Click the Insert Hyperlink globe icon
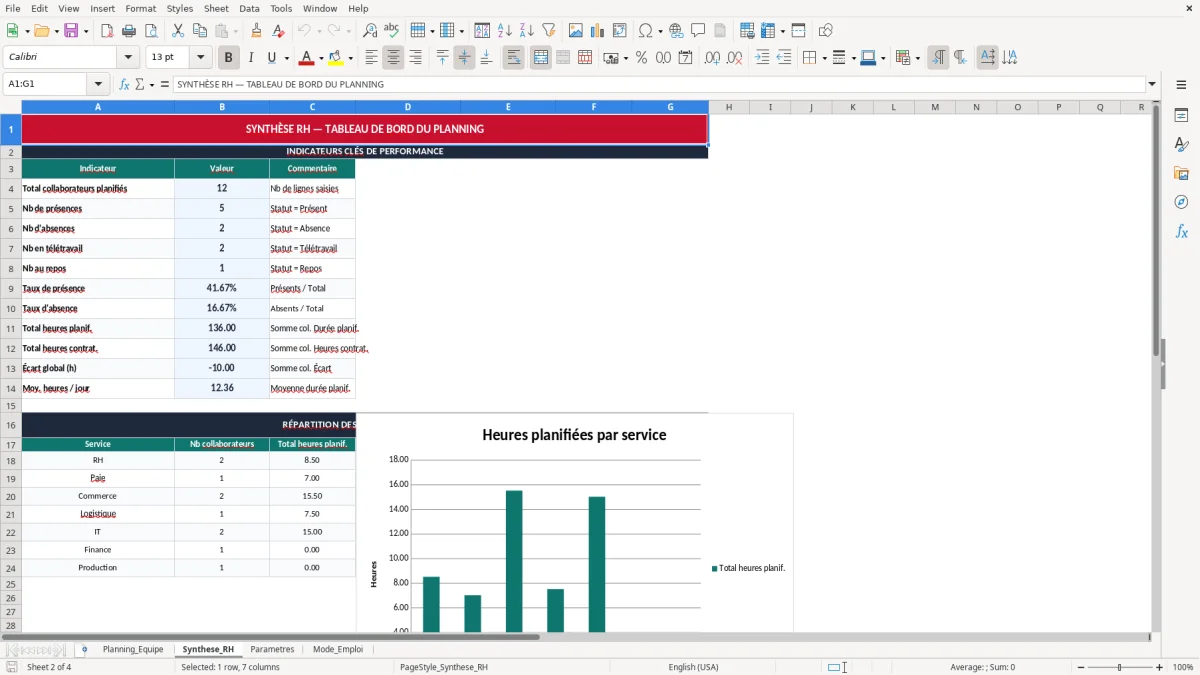This screenshot has width=1200, height=675. (676, 31)
